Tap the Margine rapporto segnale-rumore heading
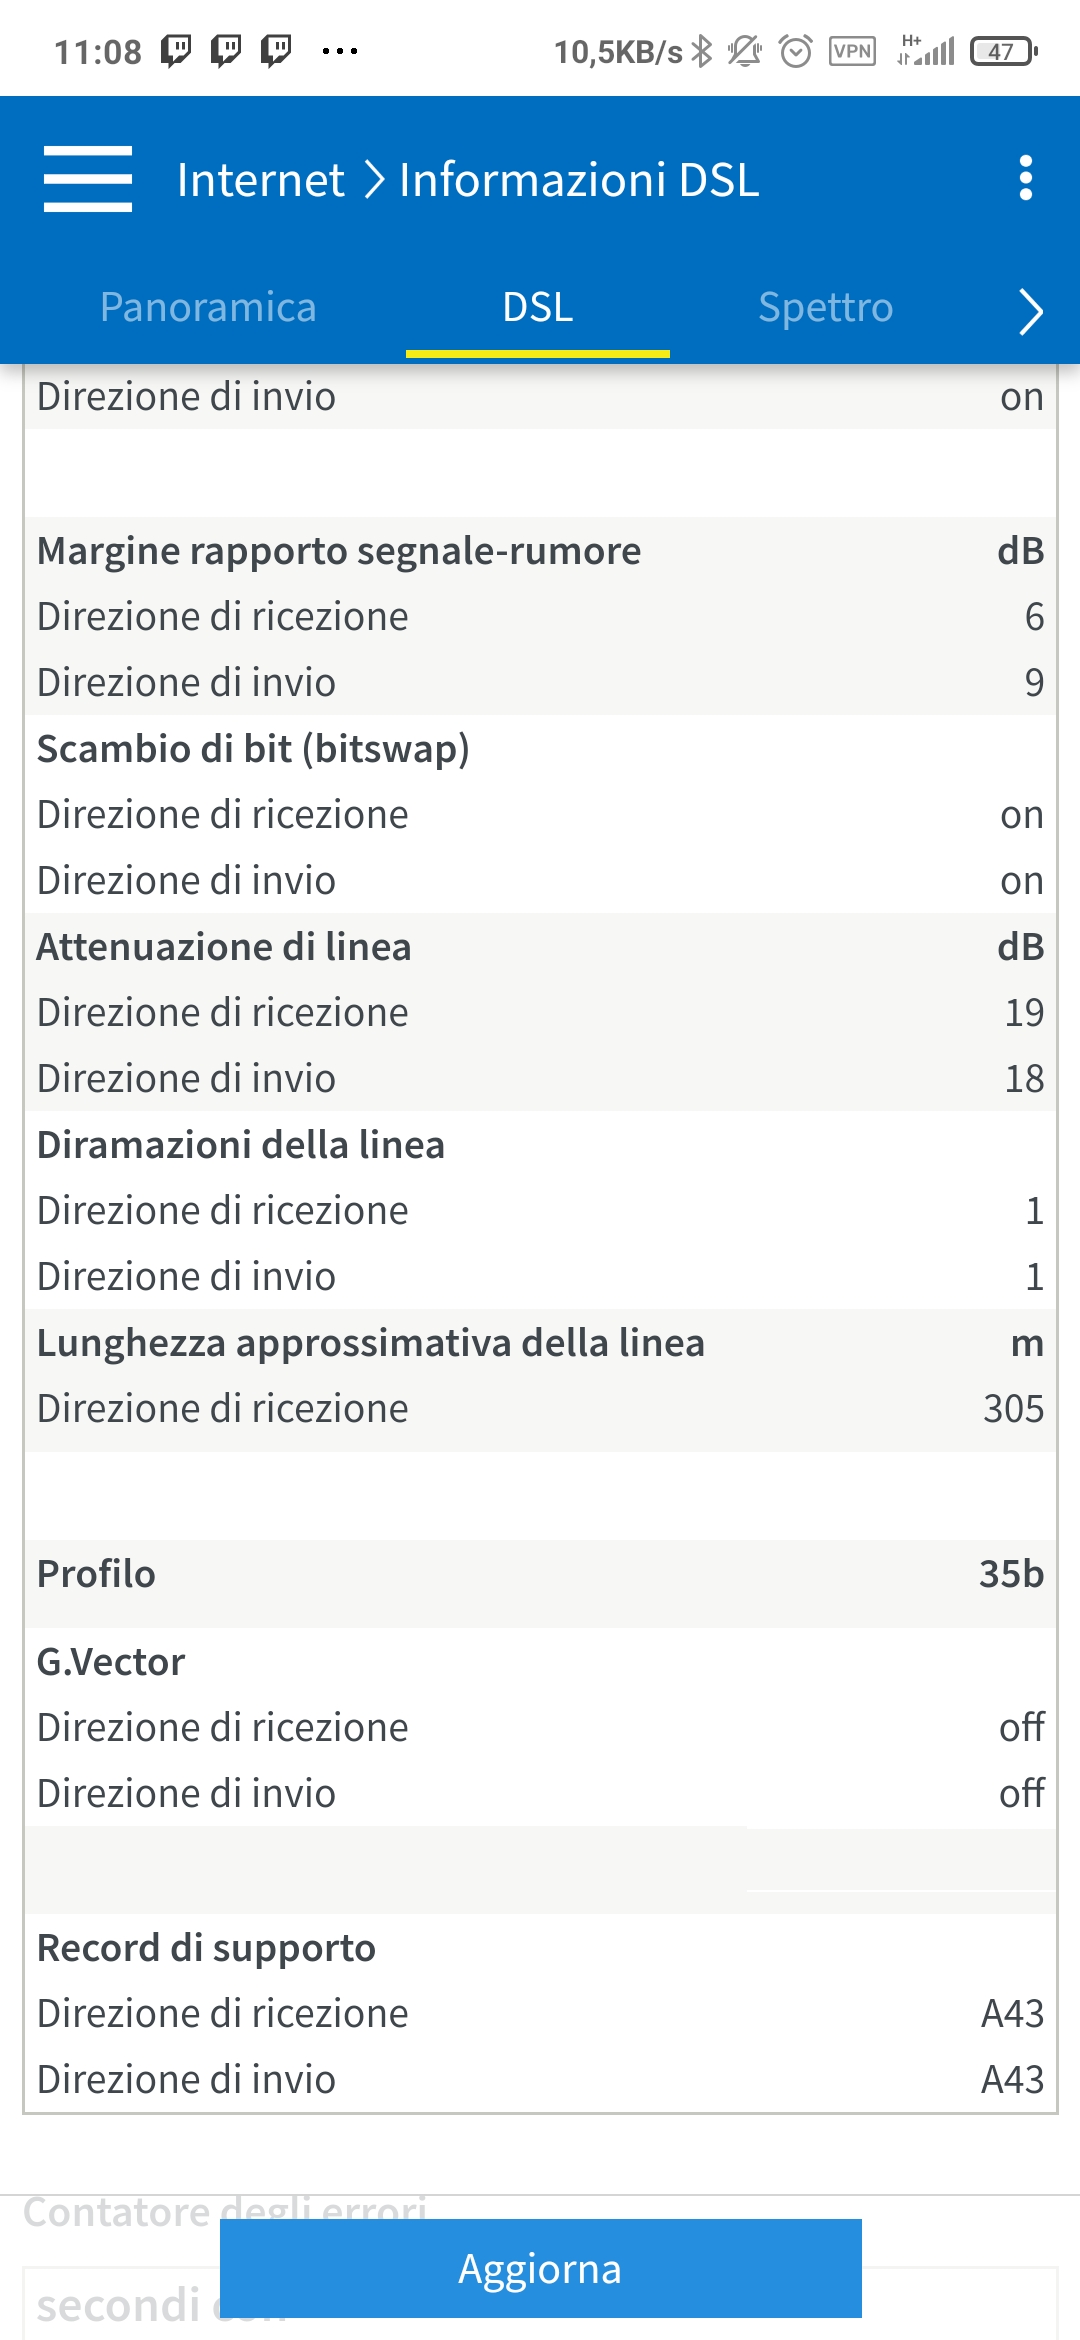The height and width of the screenshot is (2340, 1080). tap(339, 551)
